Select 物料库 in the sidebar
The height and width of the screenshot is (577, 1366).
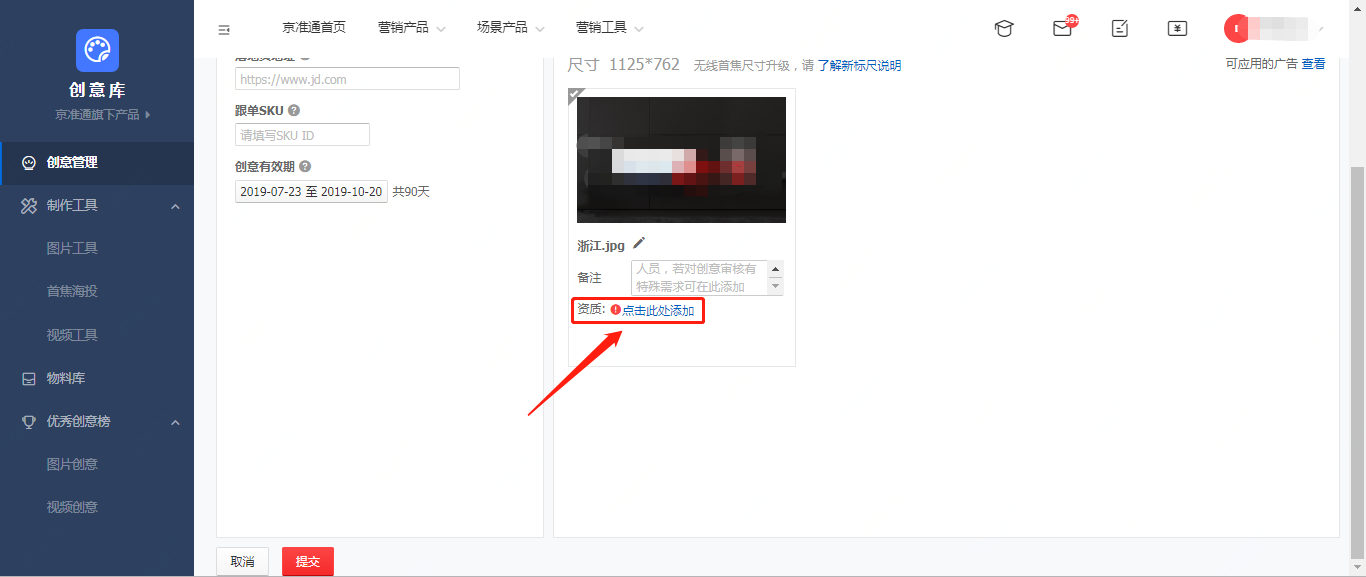[66, 379]
